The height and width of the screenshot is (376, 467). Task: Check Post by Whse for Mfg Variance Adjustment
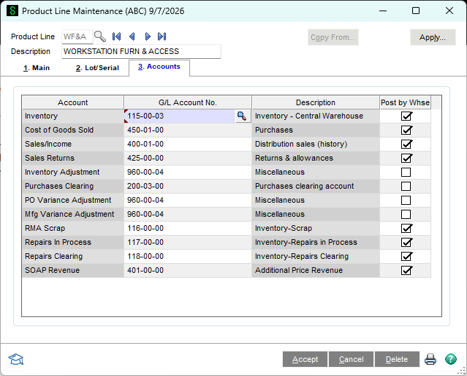[x=406, y=214]
